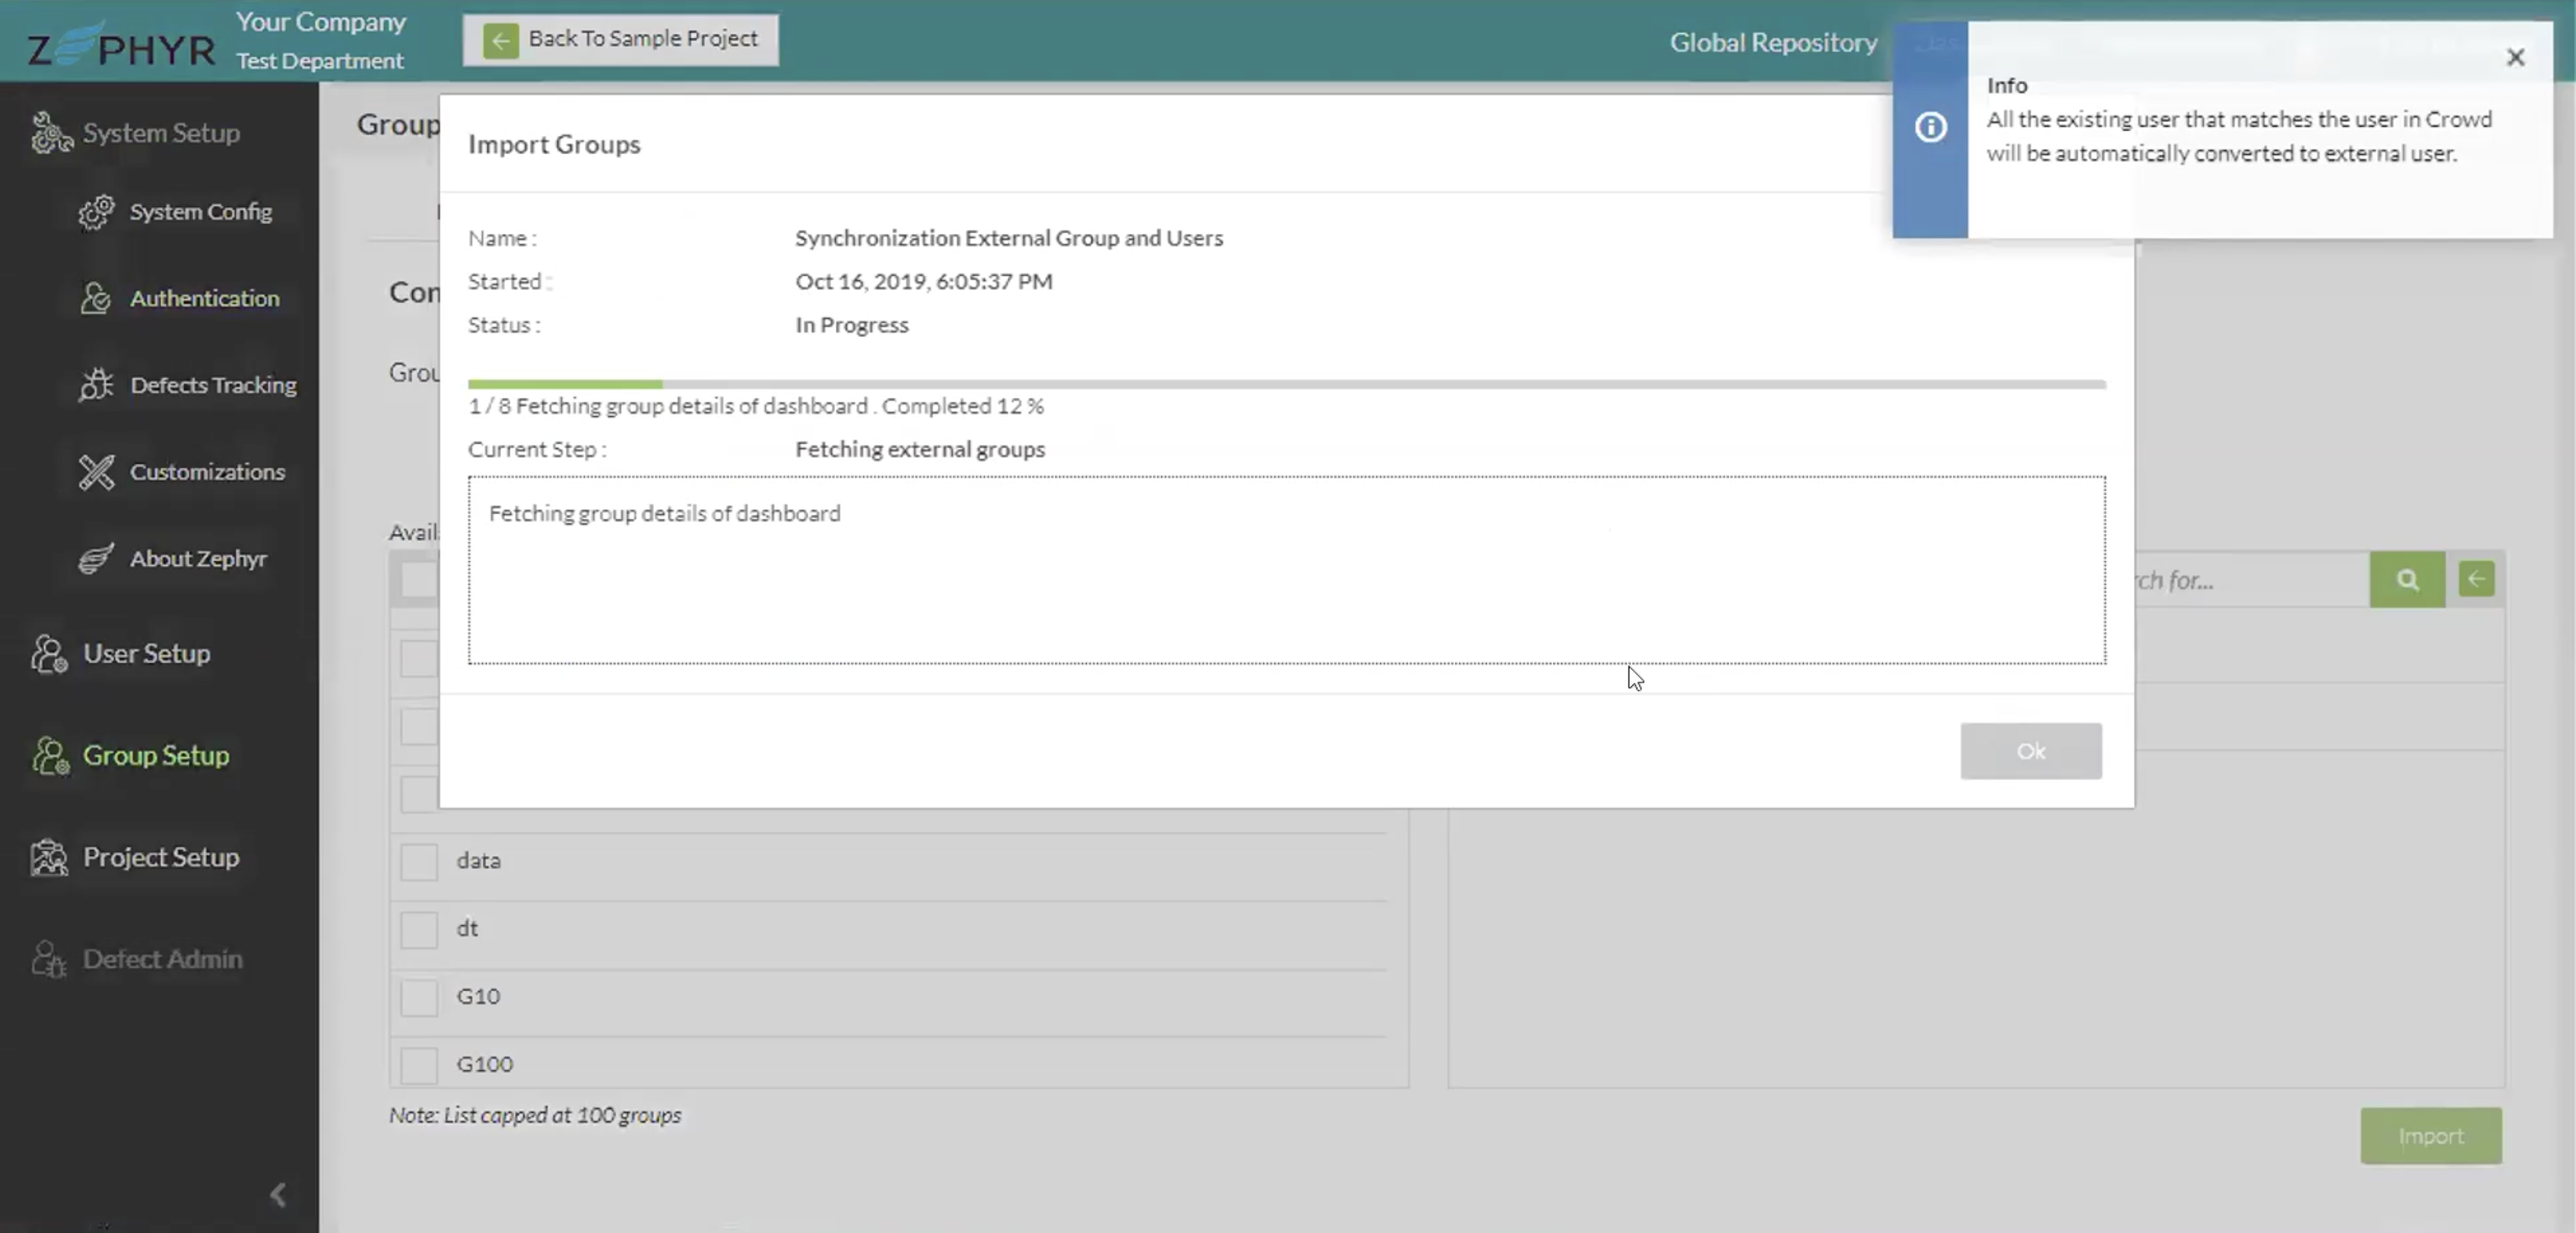
Task: Click the green search magnifier icon
Action: (x=2407, y=580)
